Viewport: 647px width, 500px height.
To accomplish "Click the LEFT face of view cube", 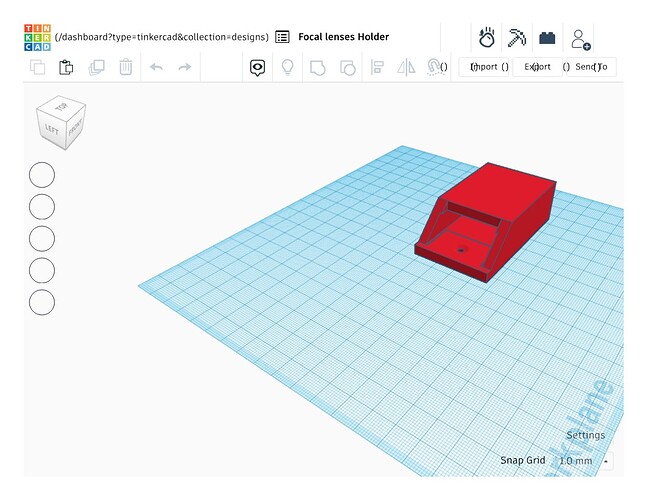I will [x=51, y=129].
